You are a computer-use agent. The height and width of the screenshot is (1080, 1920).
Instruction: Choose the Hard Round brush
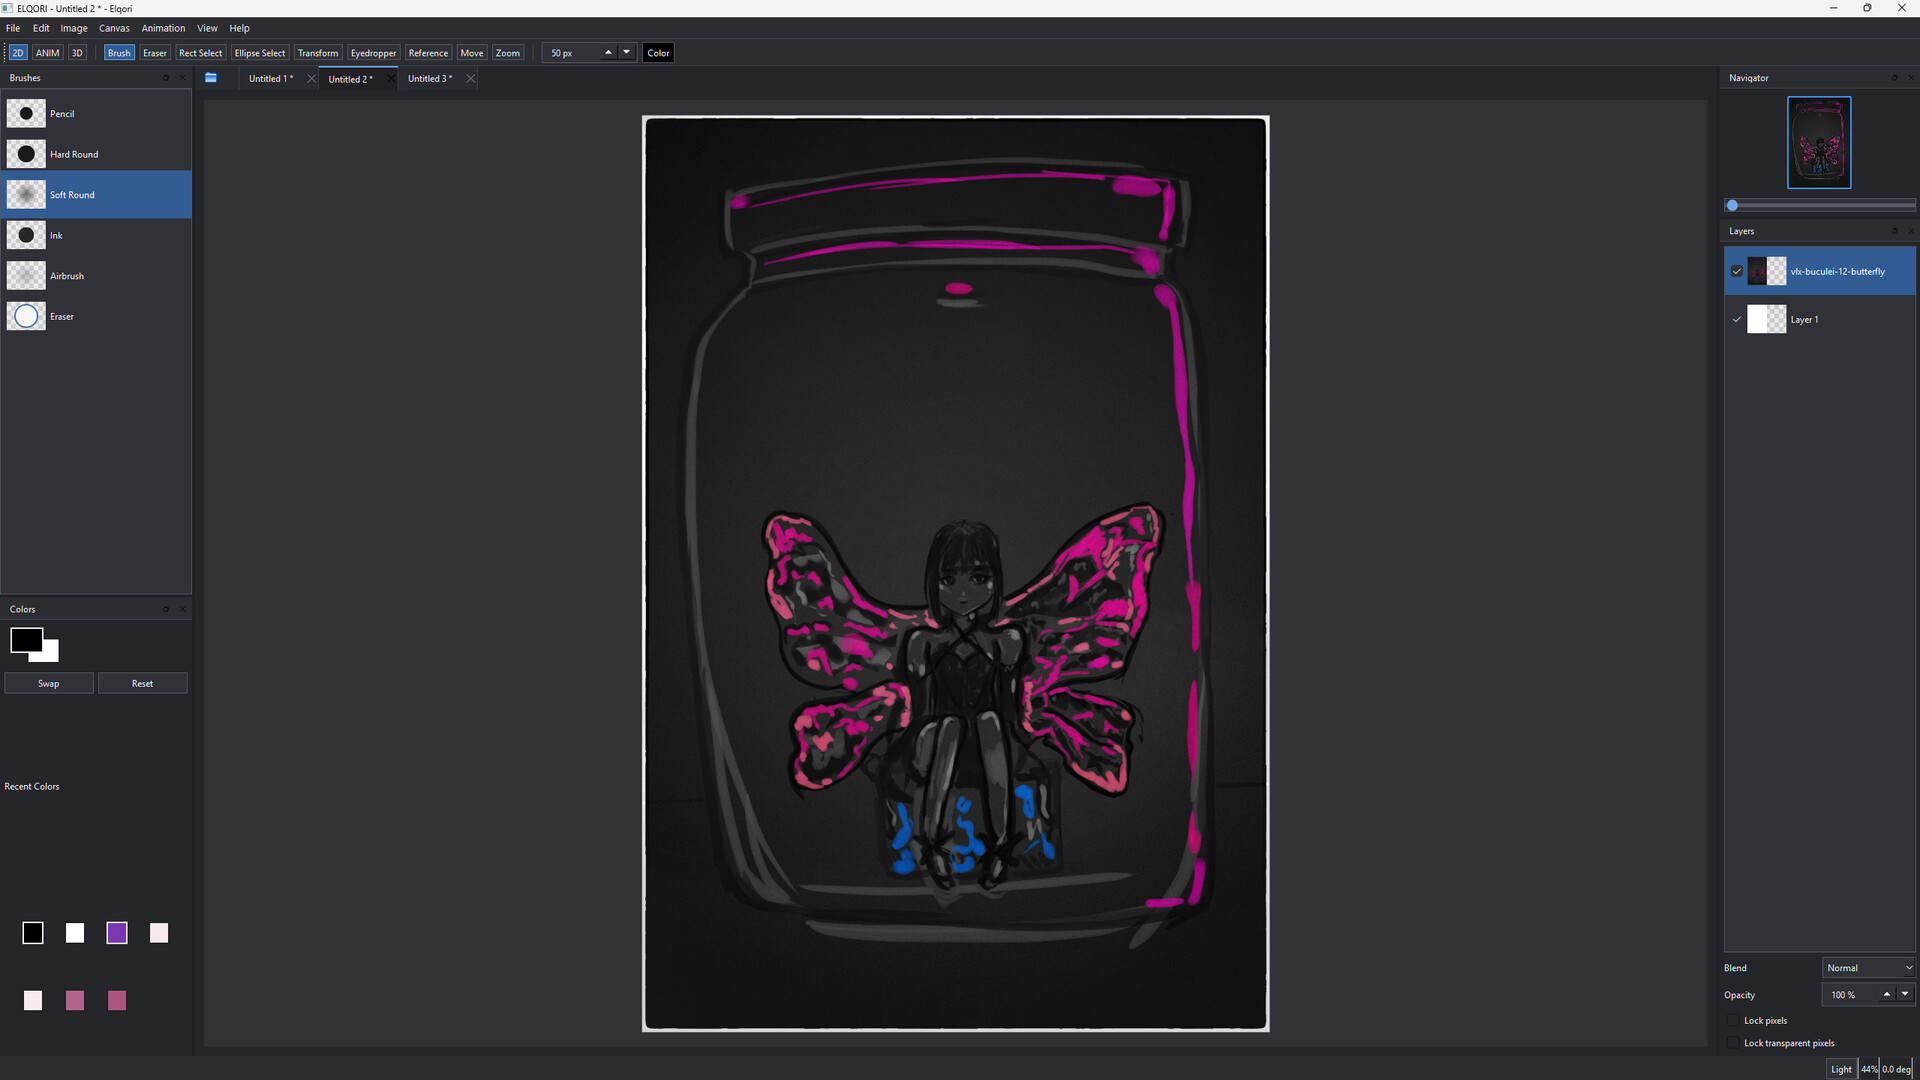pyautogui.click(x=96, y=154)
